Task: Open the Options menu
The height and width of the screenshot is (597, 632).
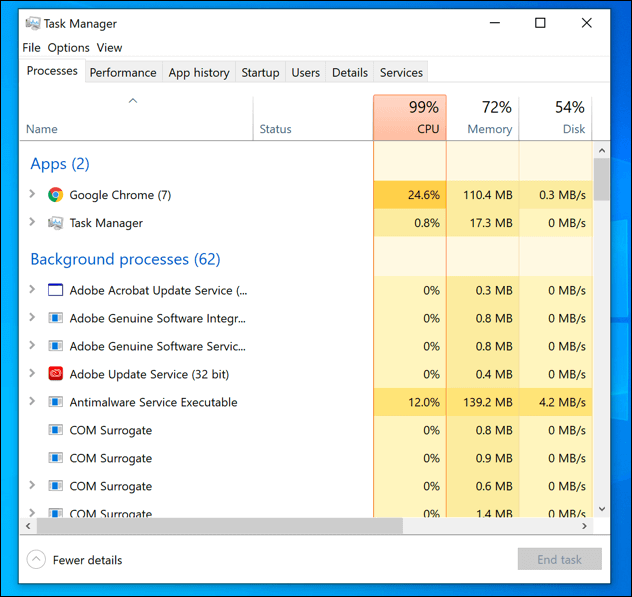Action: click(69, 47)
